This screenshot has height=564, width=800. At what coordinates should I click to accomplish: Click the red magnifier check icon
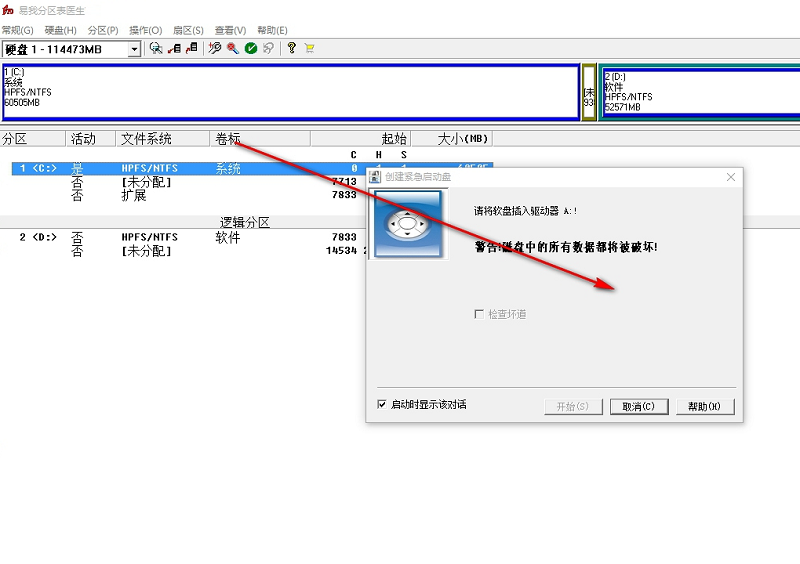tap(233, 48)
